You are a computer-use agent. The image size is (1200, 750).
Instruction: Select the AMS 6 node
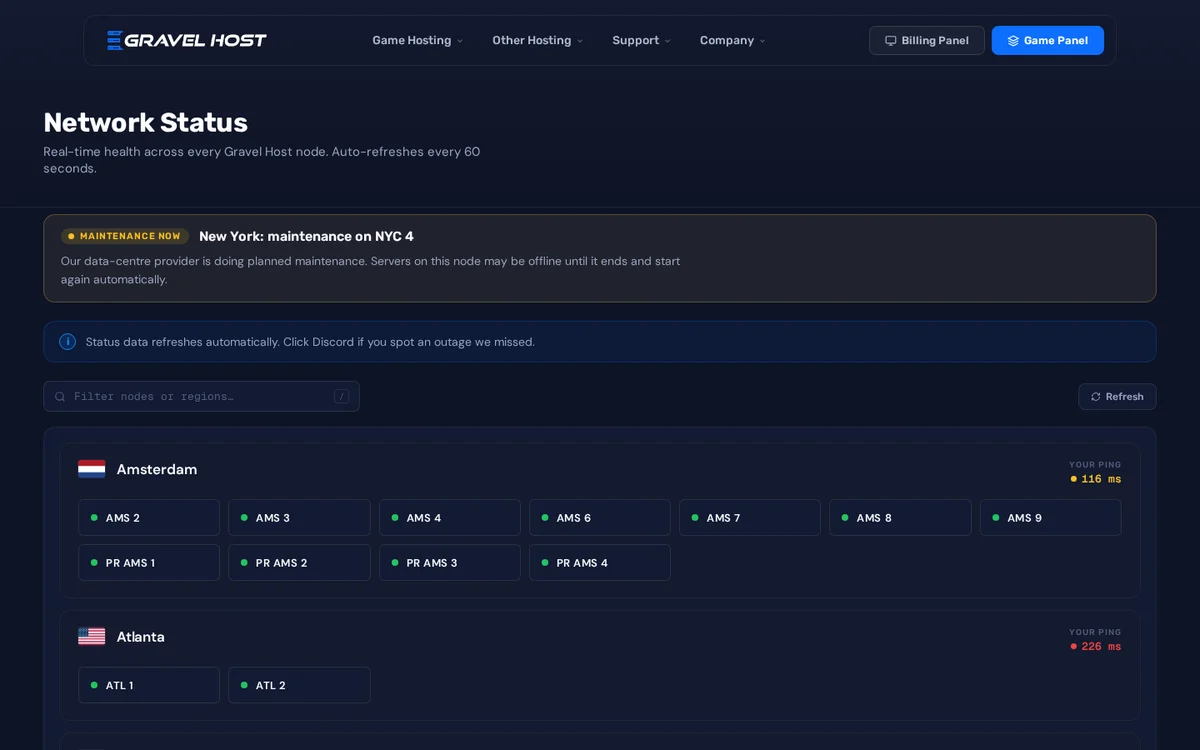click(600, 518)
